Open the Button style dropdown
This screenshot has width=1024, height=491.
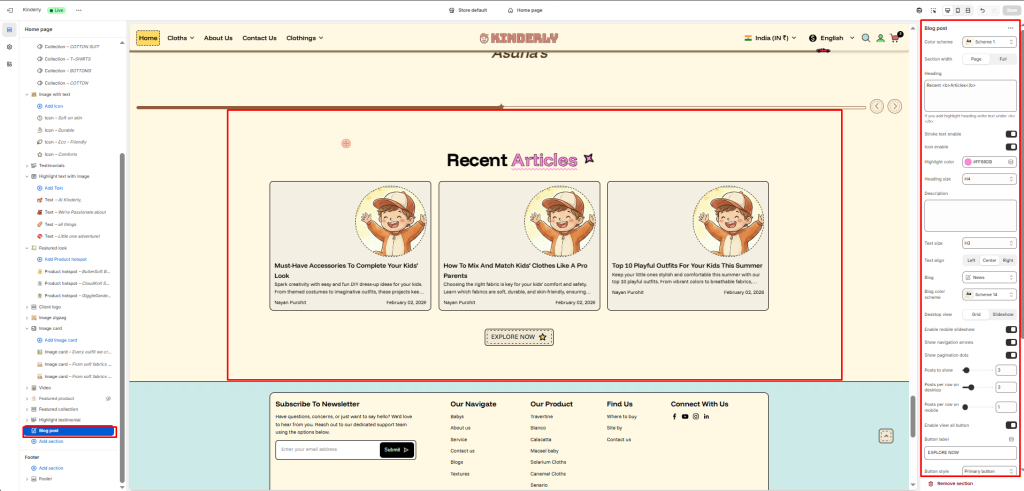point(989,470)
